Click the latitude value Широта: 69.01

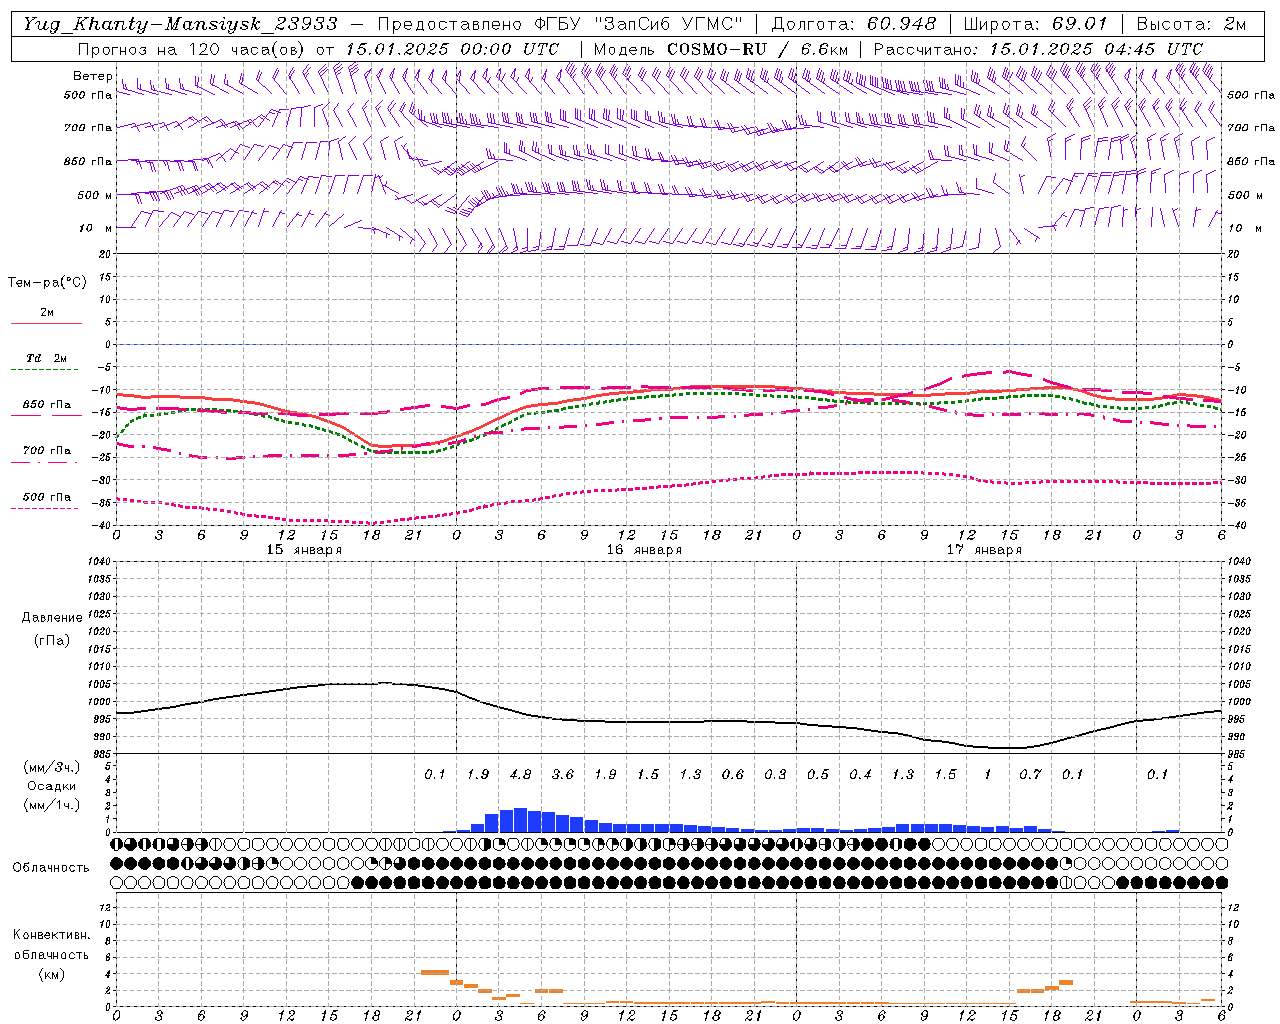[1035, 24]
